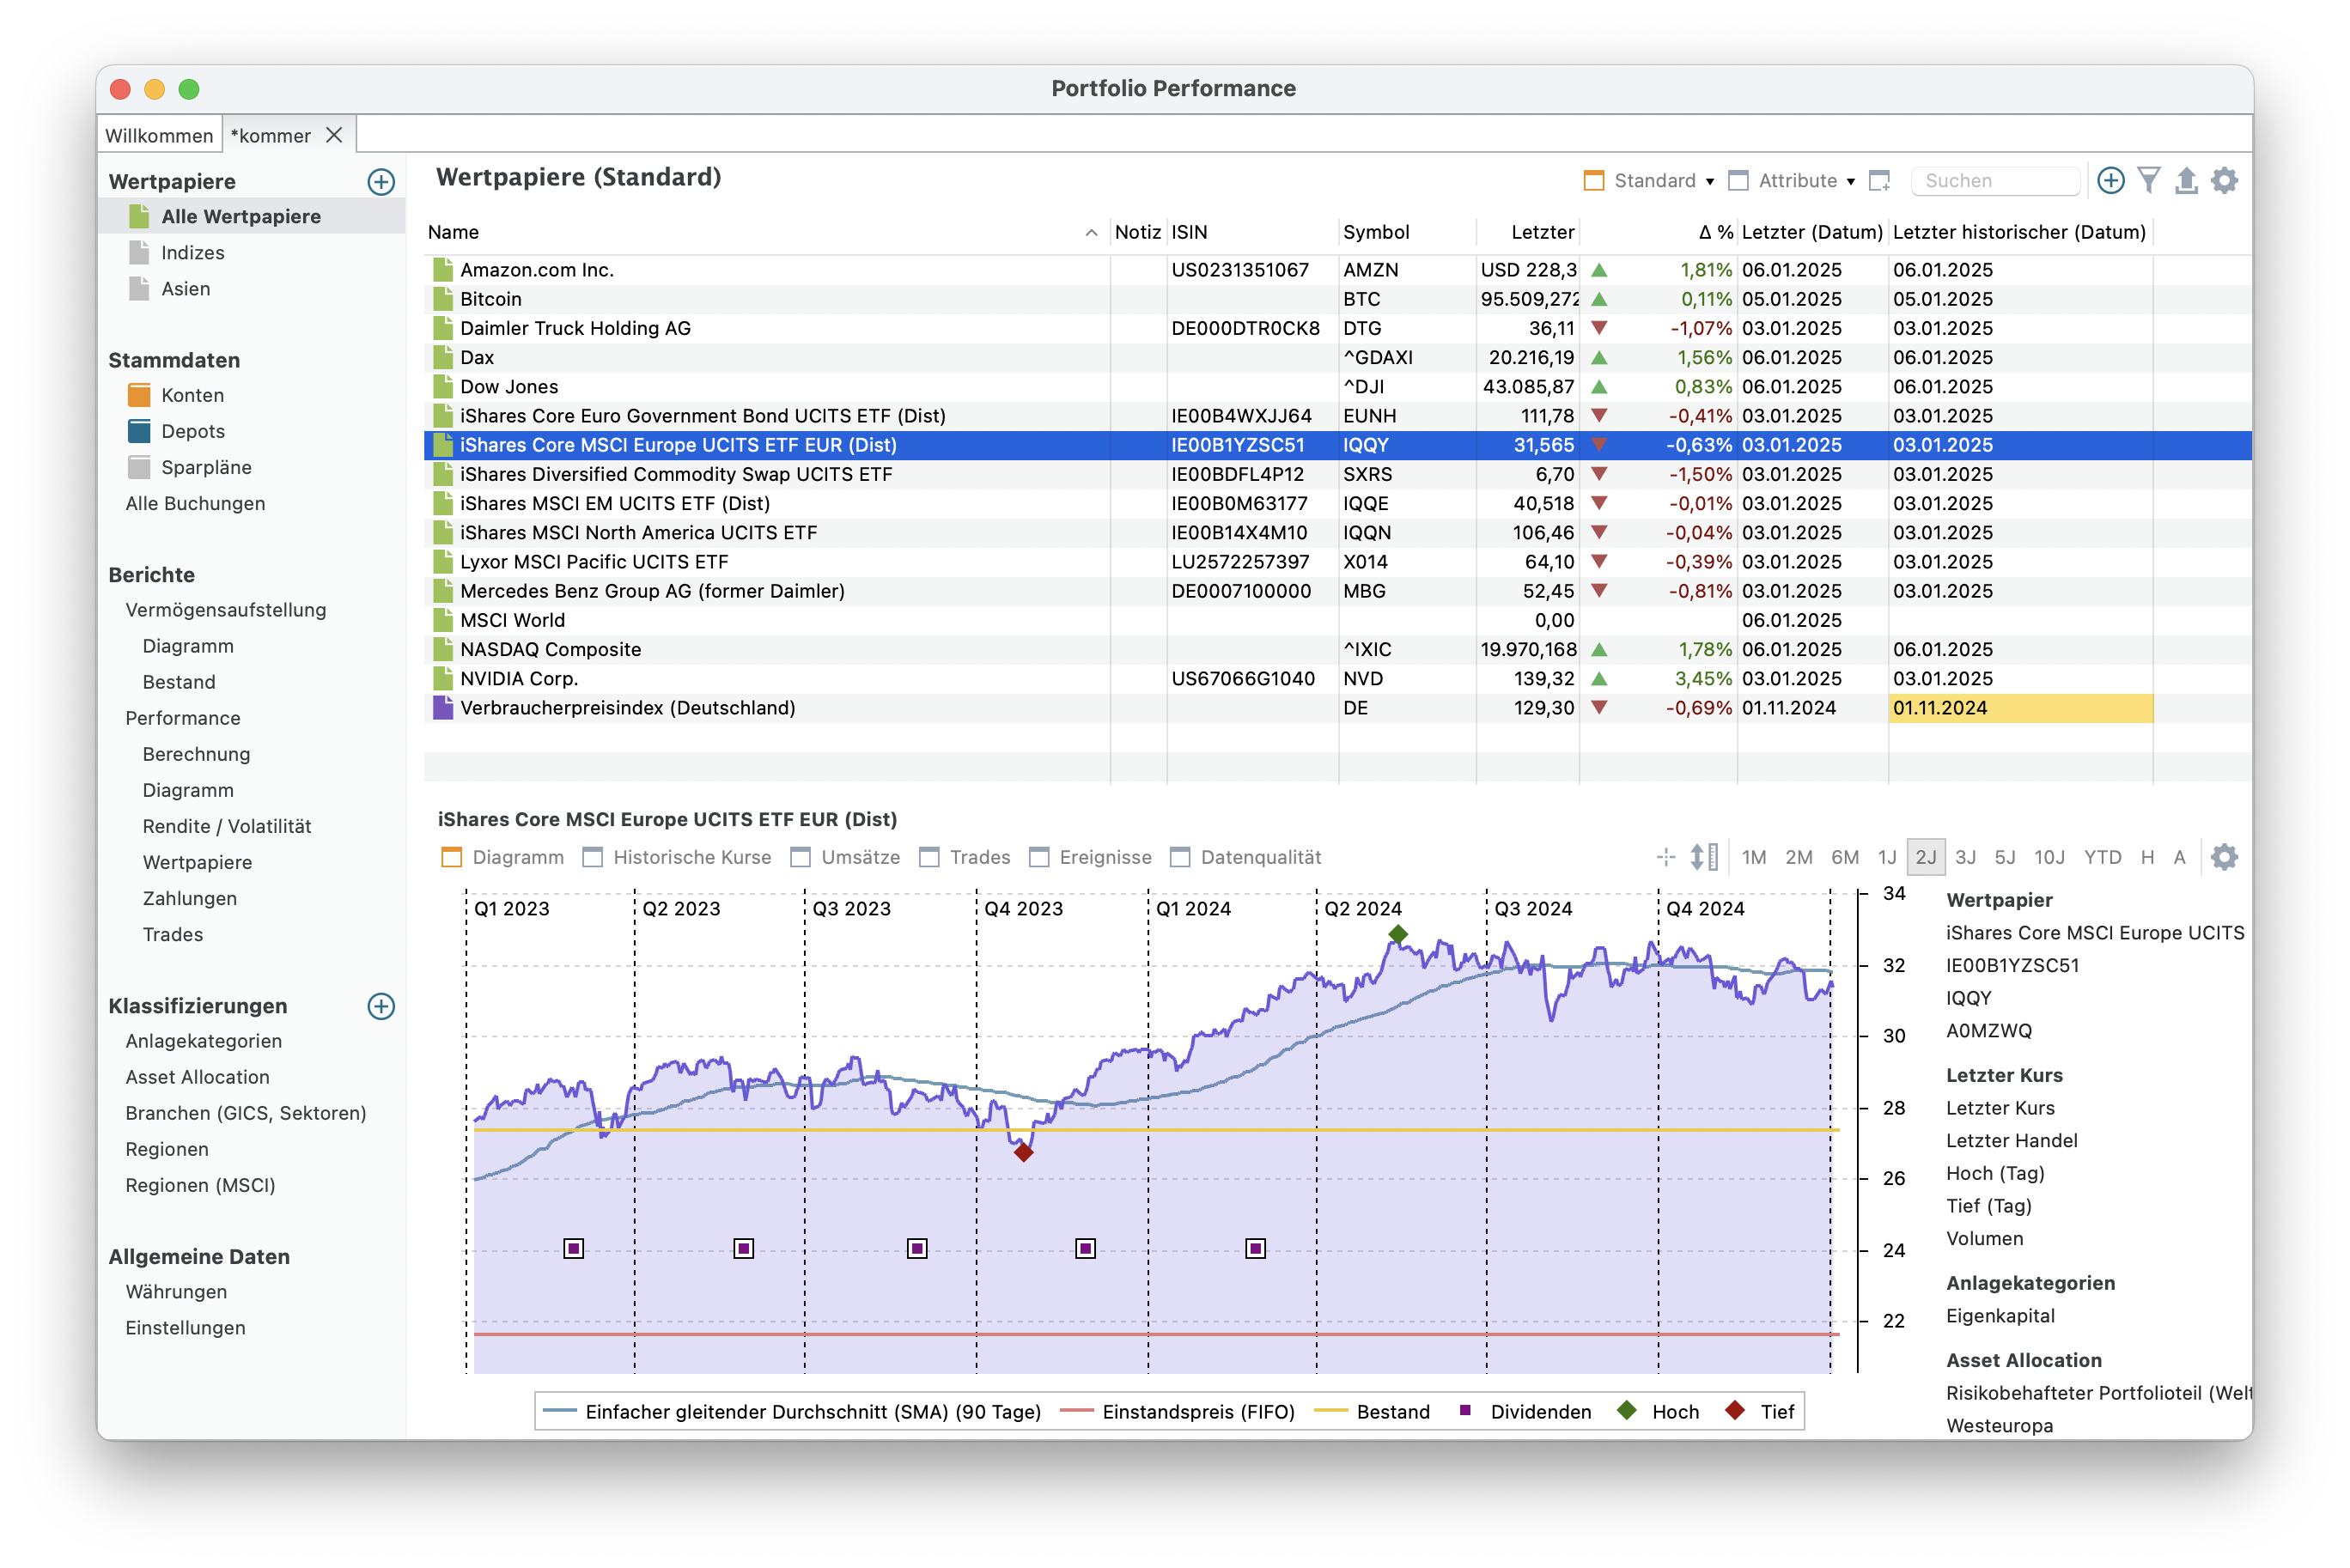Add new security via plus icon beside Wertpapiere

381,181
